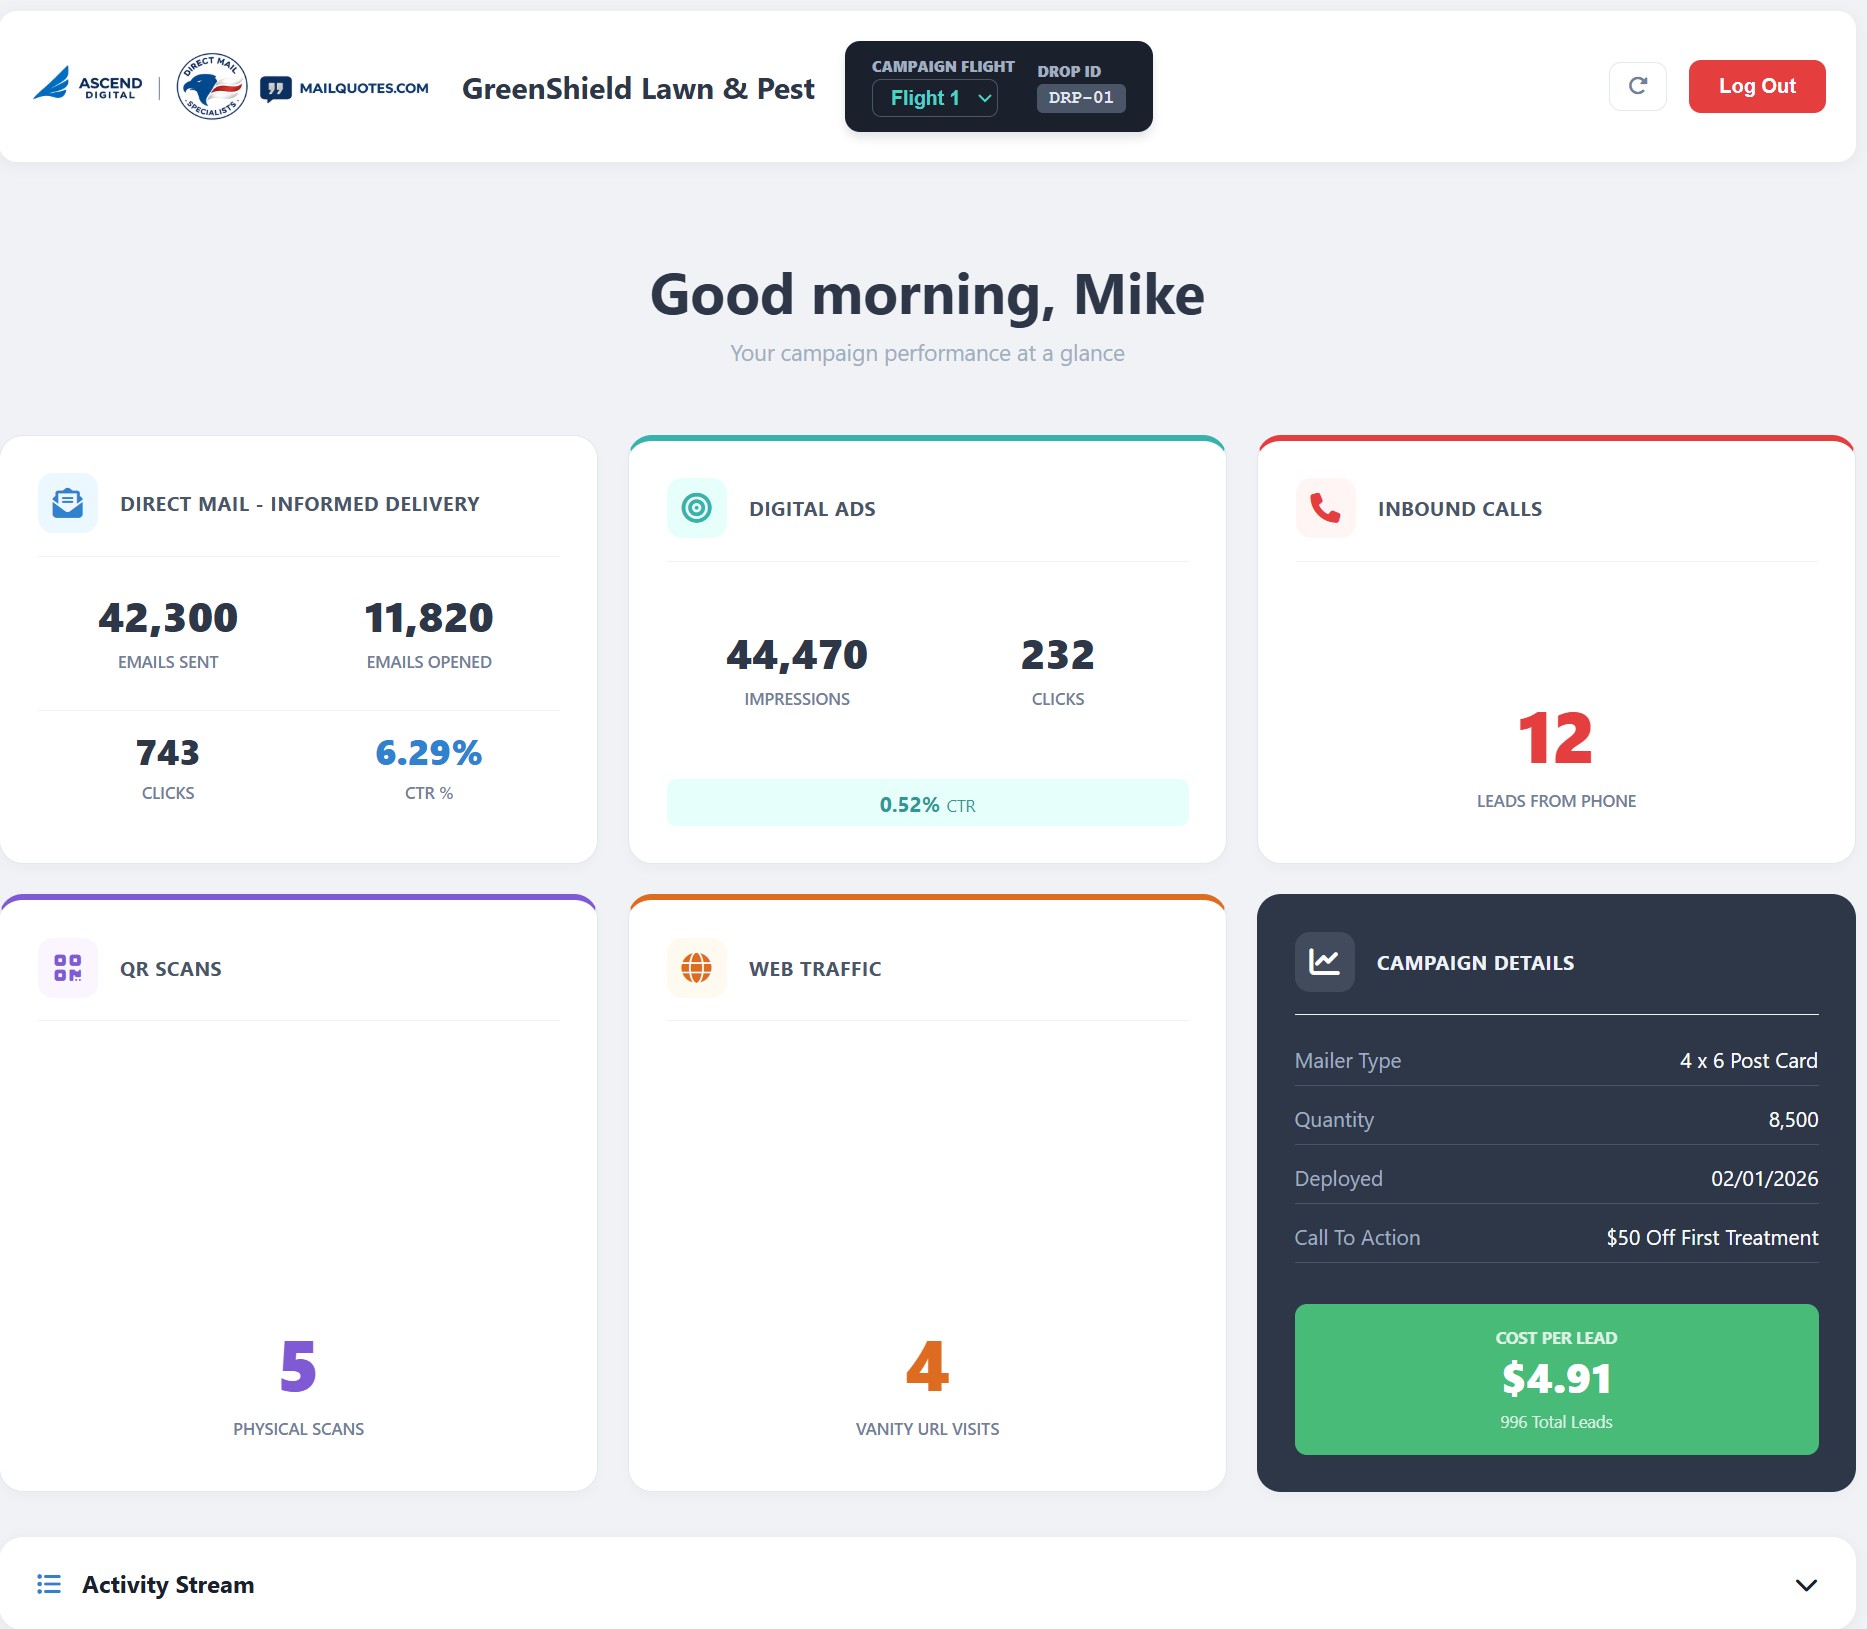Open the MAILQUOTES.COM link
The image size is (1867, 1629).
coord(364,88)
